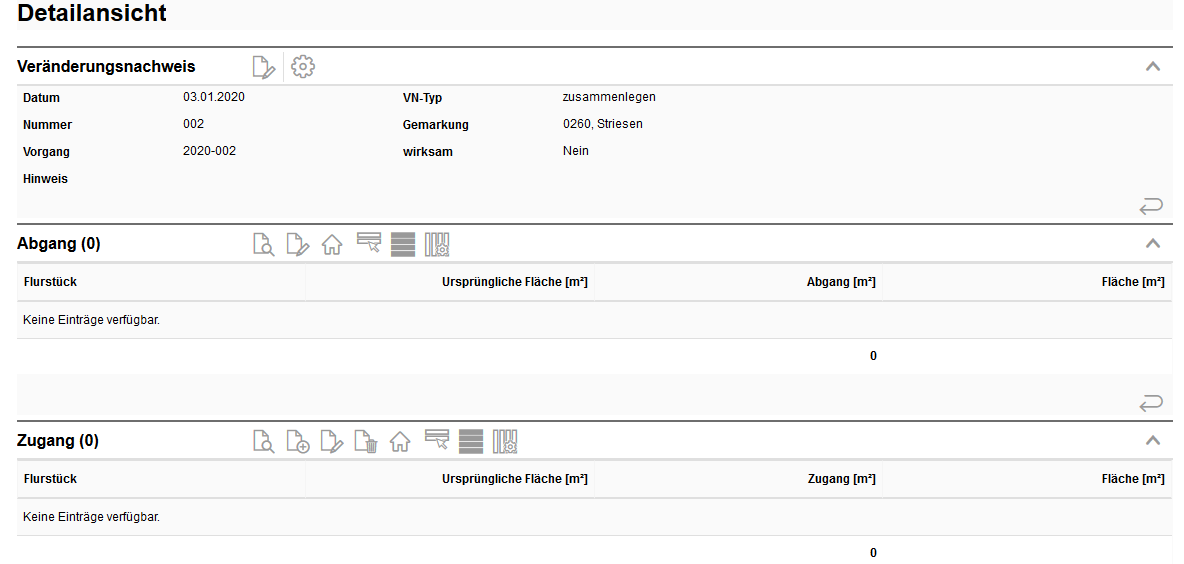This screenshot has height=564, width=1184.
Task: Collapse the Abgang section
Action: (x=1152, y=243)
